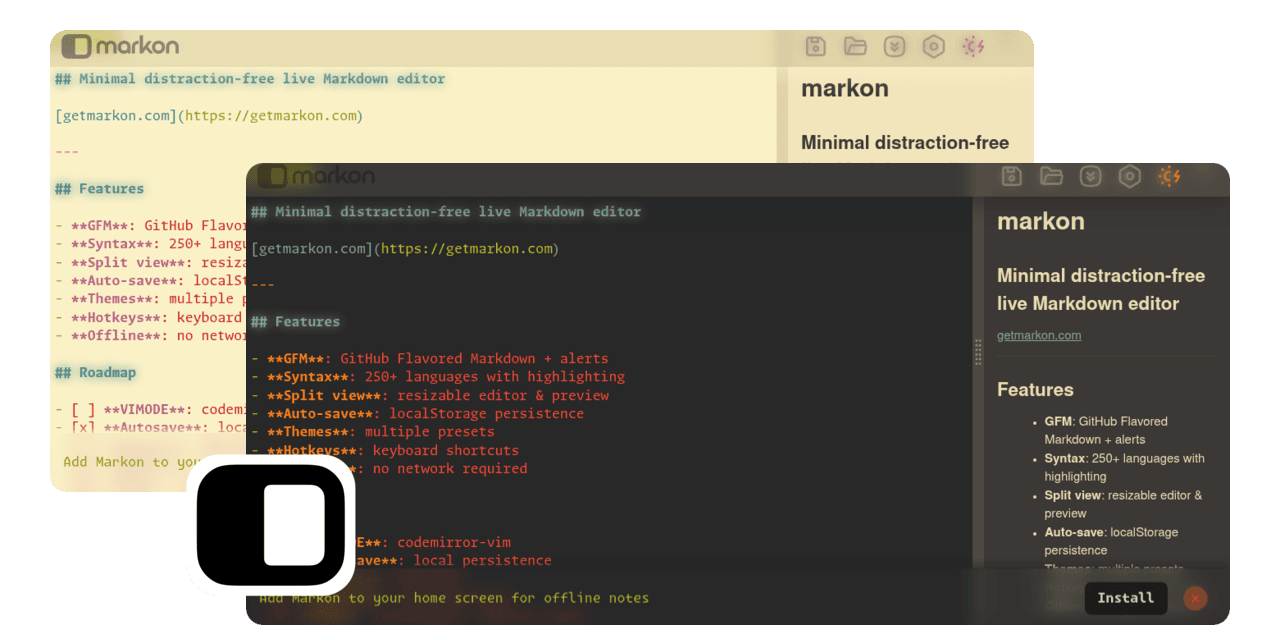Click the '## Roadmap' line in the light window editor
The width and height of the screenshot is (1280, 640).
click(95, 373)
